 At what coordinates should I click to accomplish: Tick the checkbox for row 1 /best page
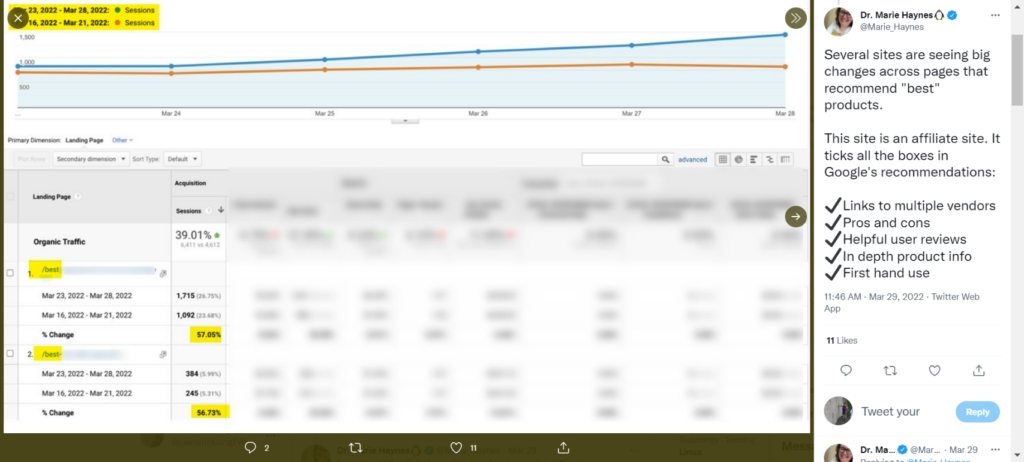(10, 273)
